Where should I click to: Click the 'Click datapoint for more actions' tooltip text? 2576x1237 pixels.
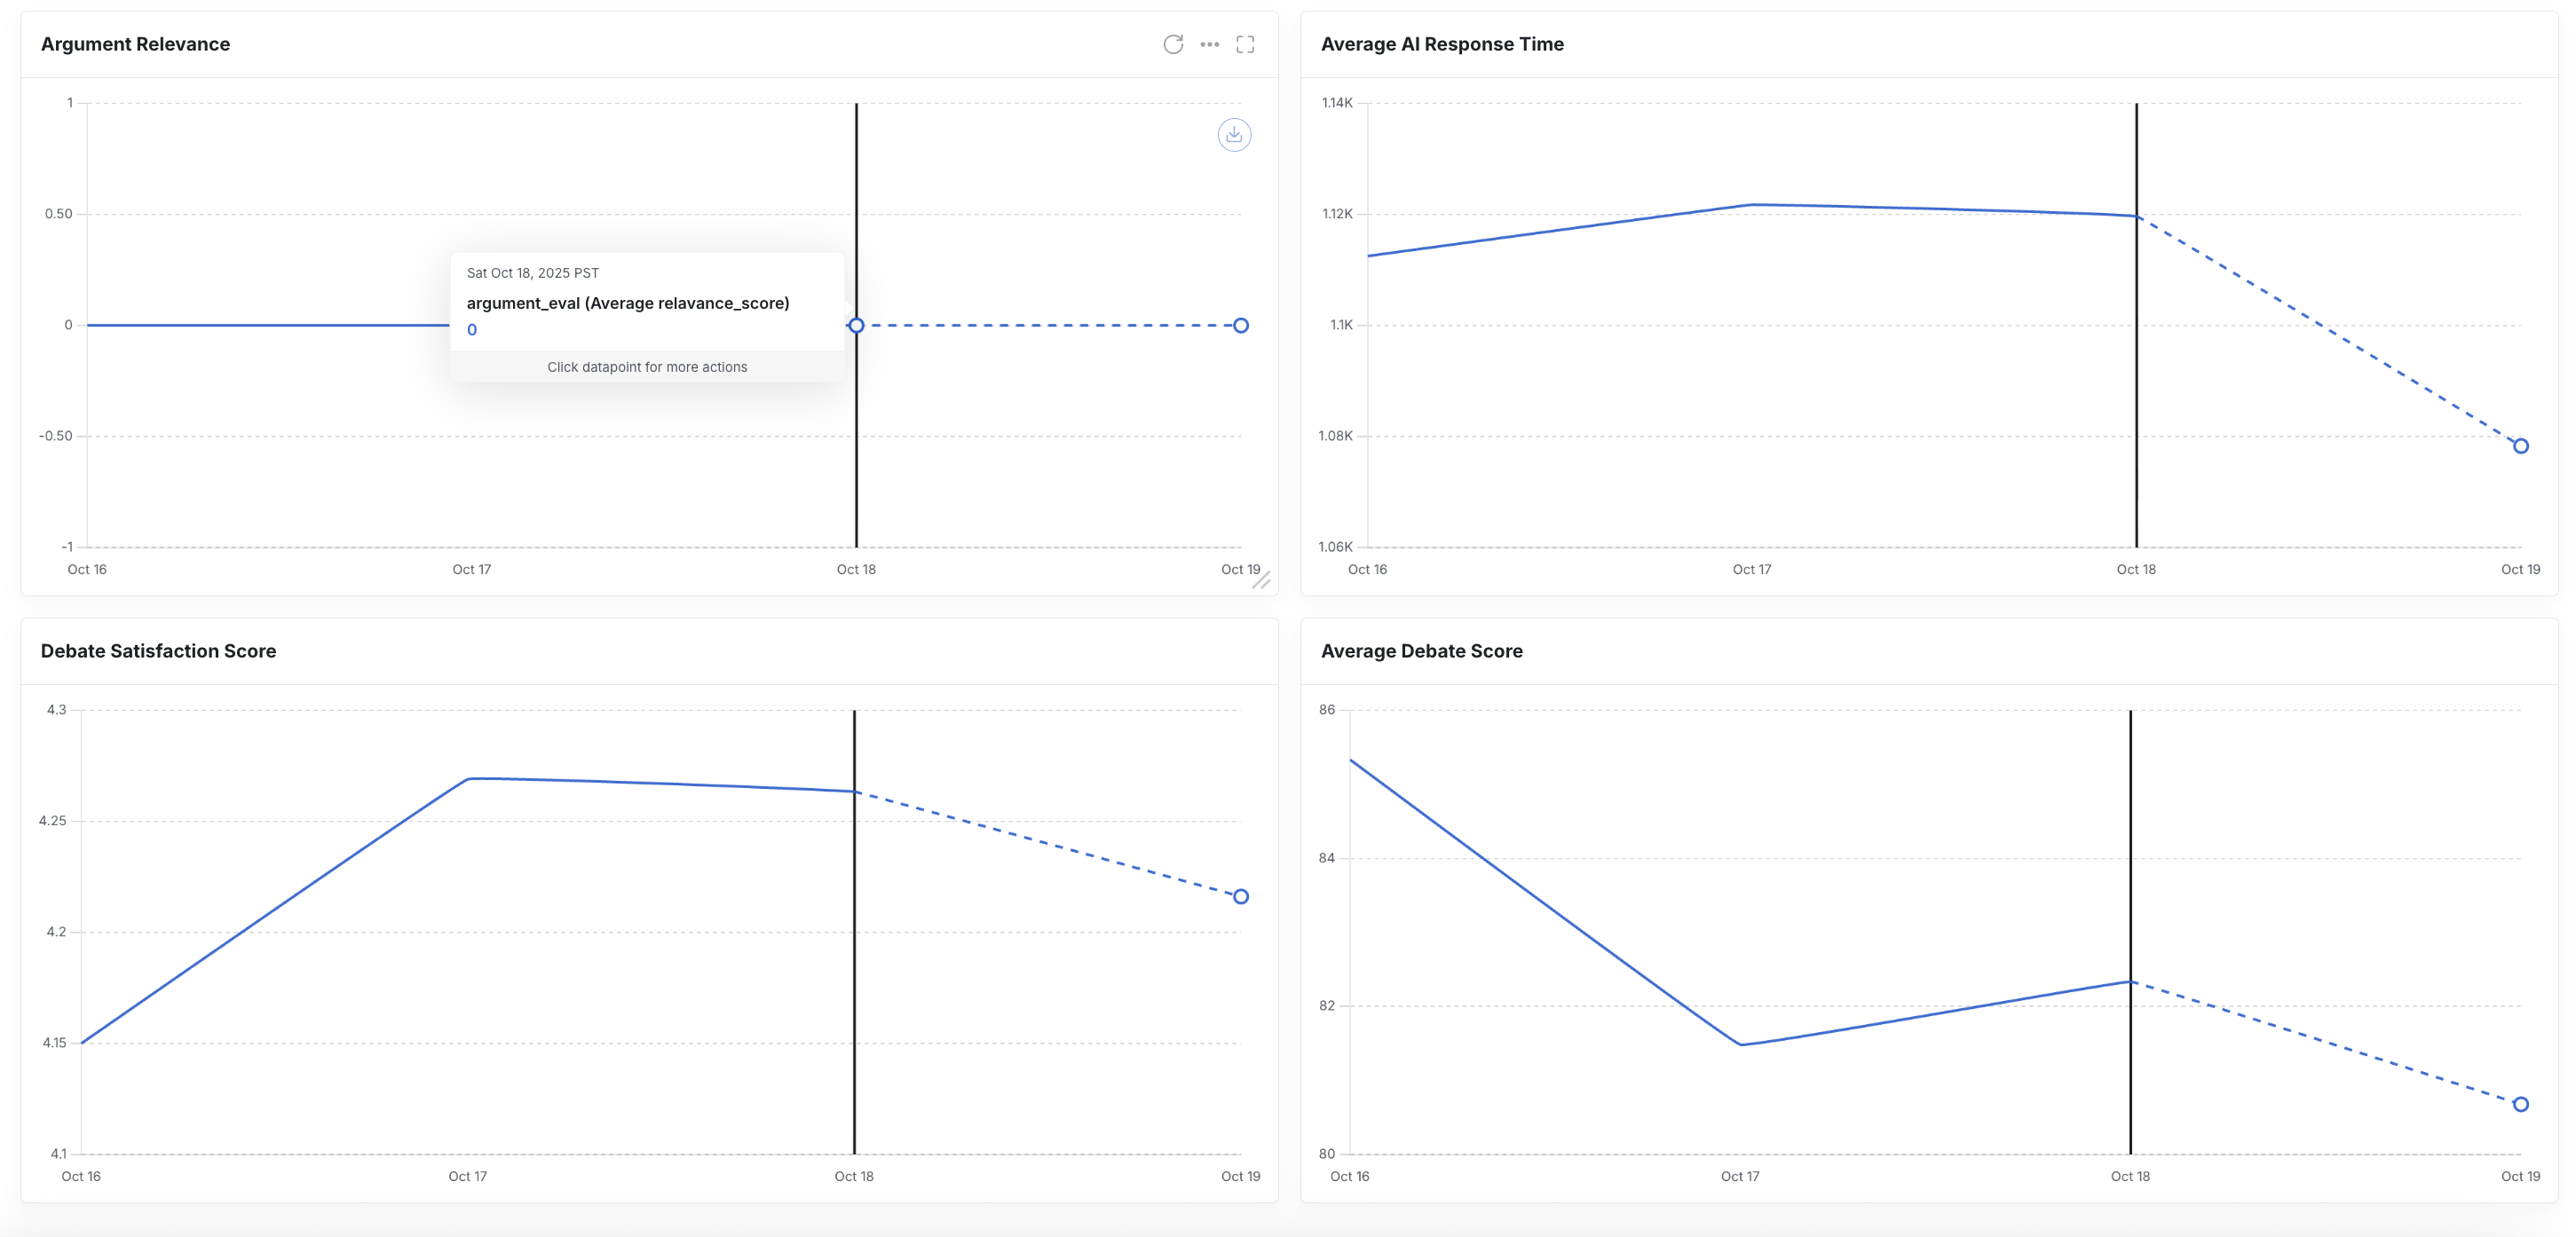pyautogui.click(x=647, y=367)
